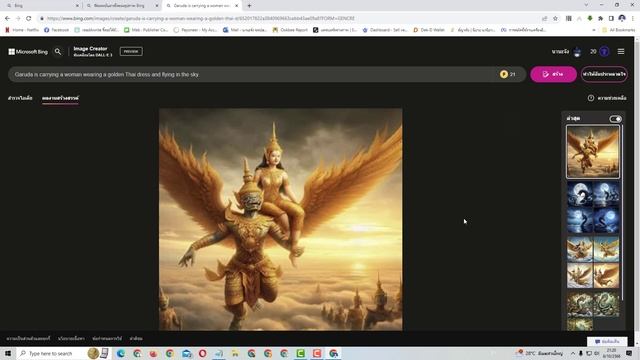Open the second footer link
The image size is (640, 360).
tap(71, 338)
